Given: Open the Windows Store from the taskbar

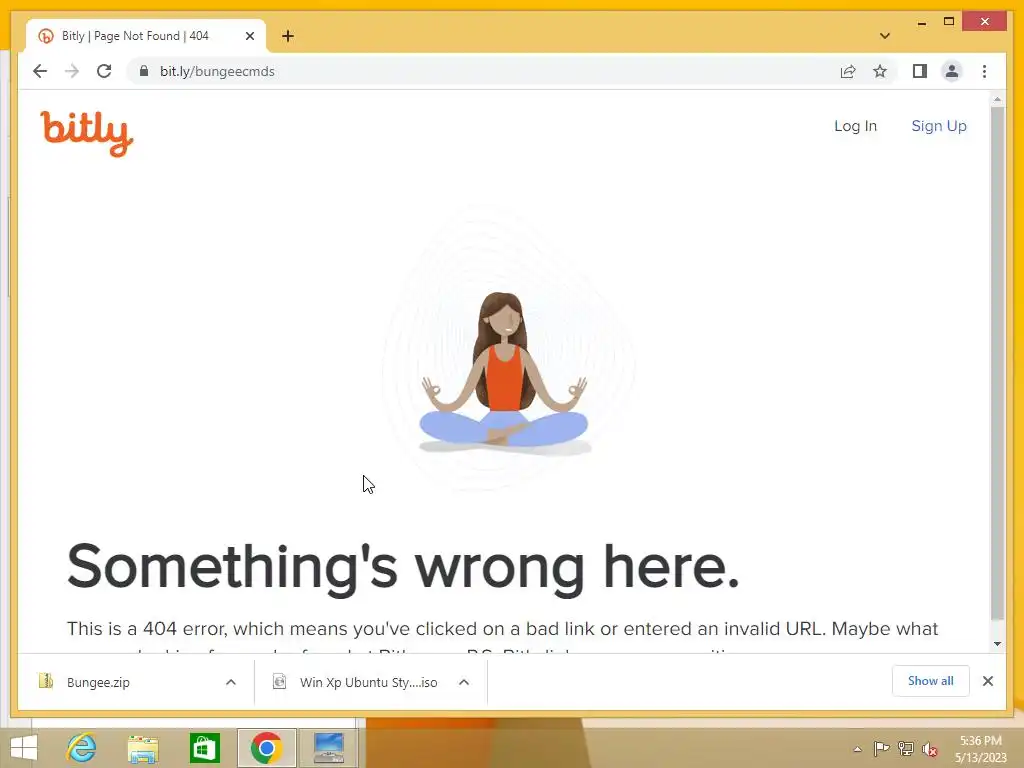Looking at the screenshot, I should coord(204,748).
